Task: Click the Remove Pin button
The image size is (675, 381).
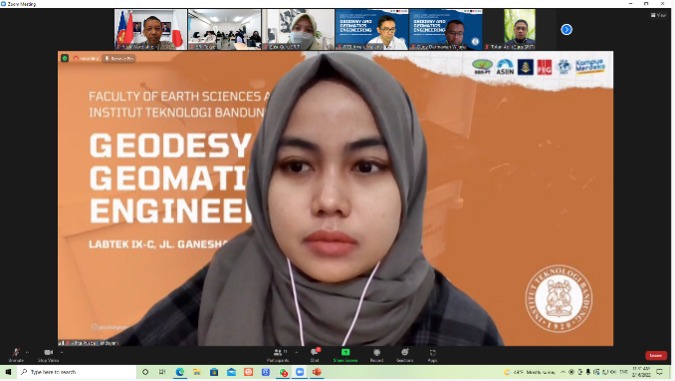Action: tap(119, 58)
